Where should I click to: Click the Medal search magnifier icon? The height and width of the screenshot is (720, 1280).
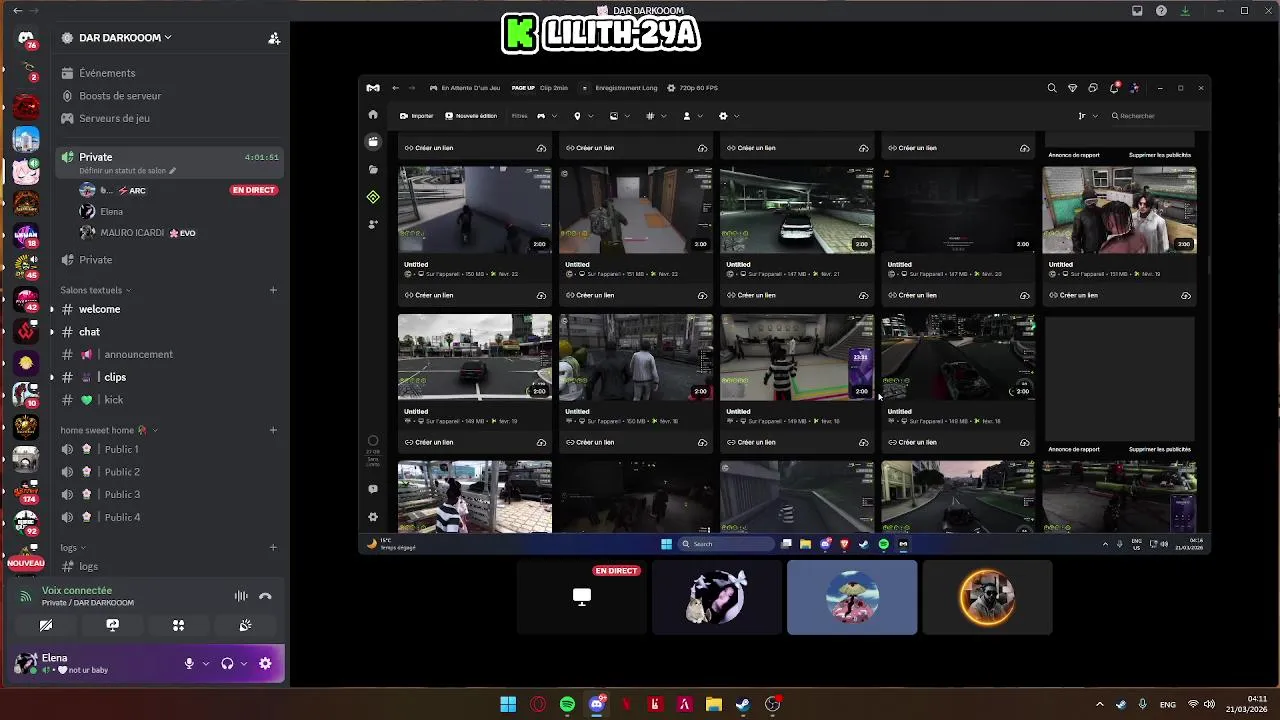[1052, 88]
